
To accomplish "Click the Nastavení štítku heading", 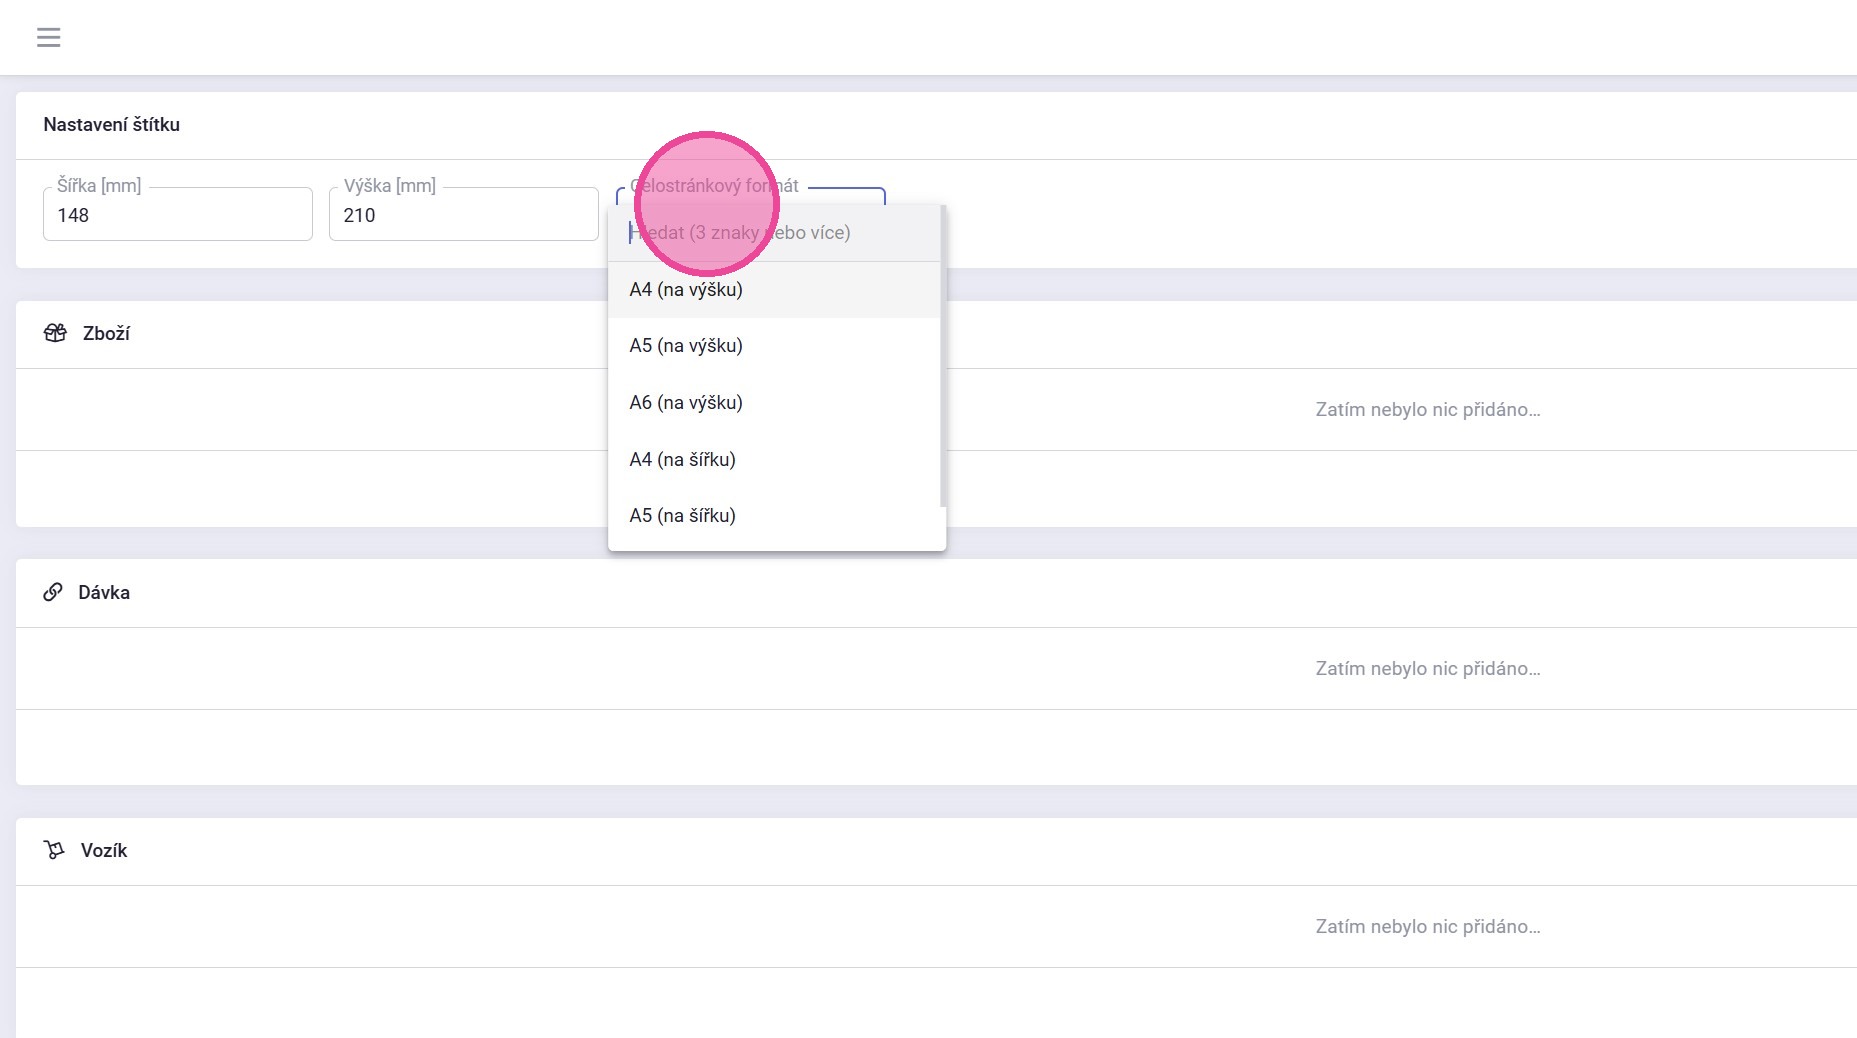I will pos(111,125).
